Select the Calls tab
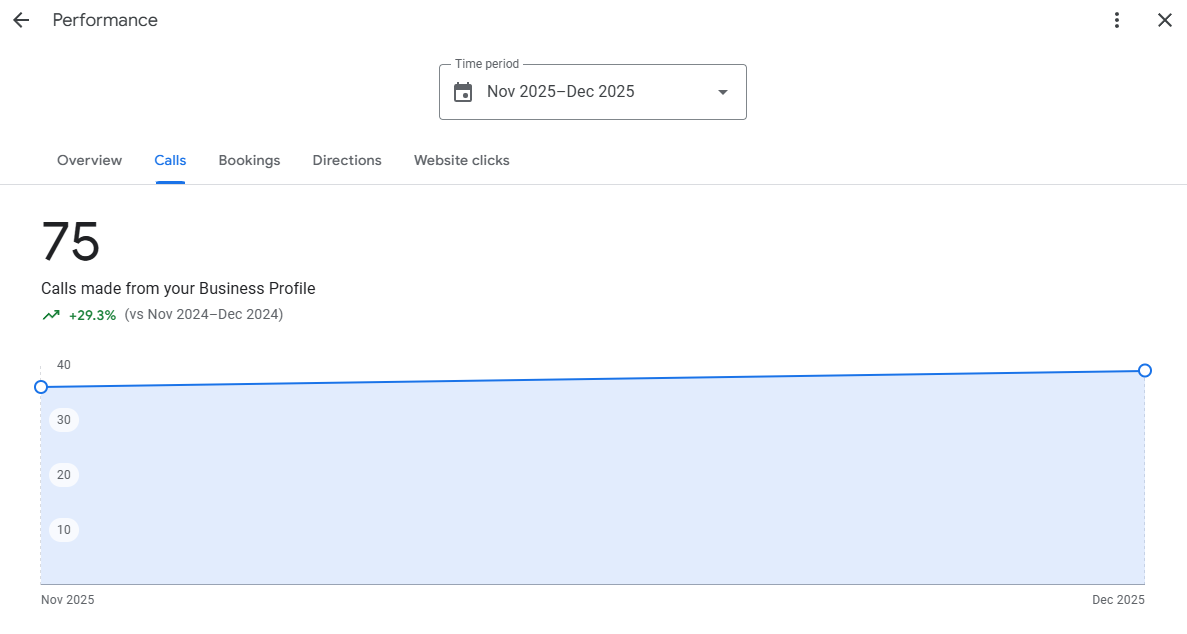This screenshot has height=634, width=1187. click(x=170, y=160)
